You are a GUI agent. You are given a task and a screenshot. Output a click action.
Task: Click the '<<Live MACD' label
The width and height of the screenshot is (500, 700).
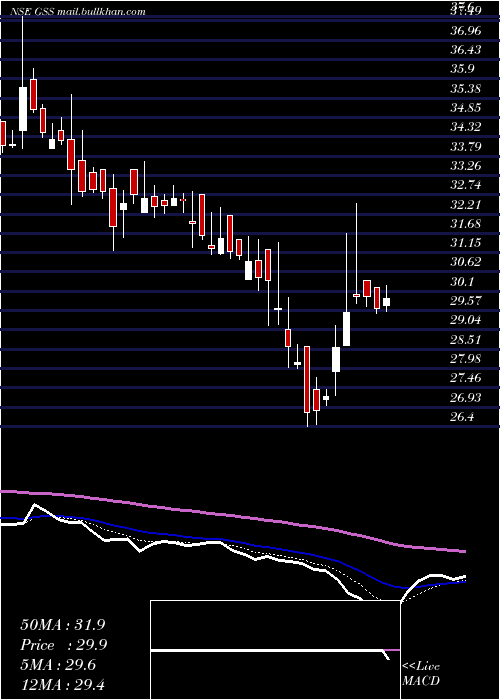(421, 674)
